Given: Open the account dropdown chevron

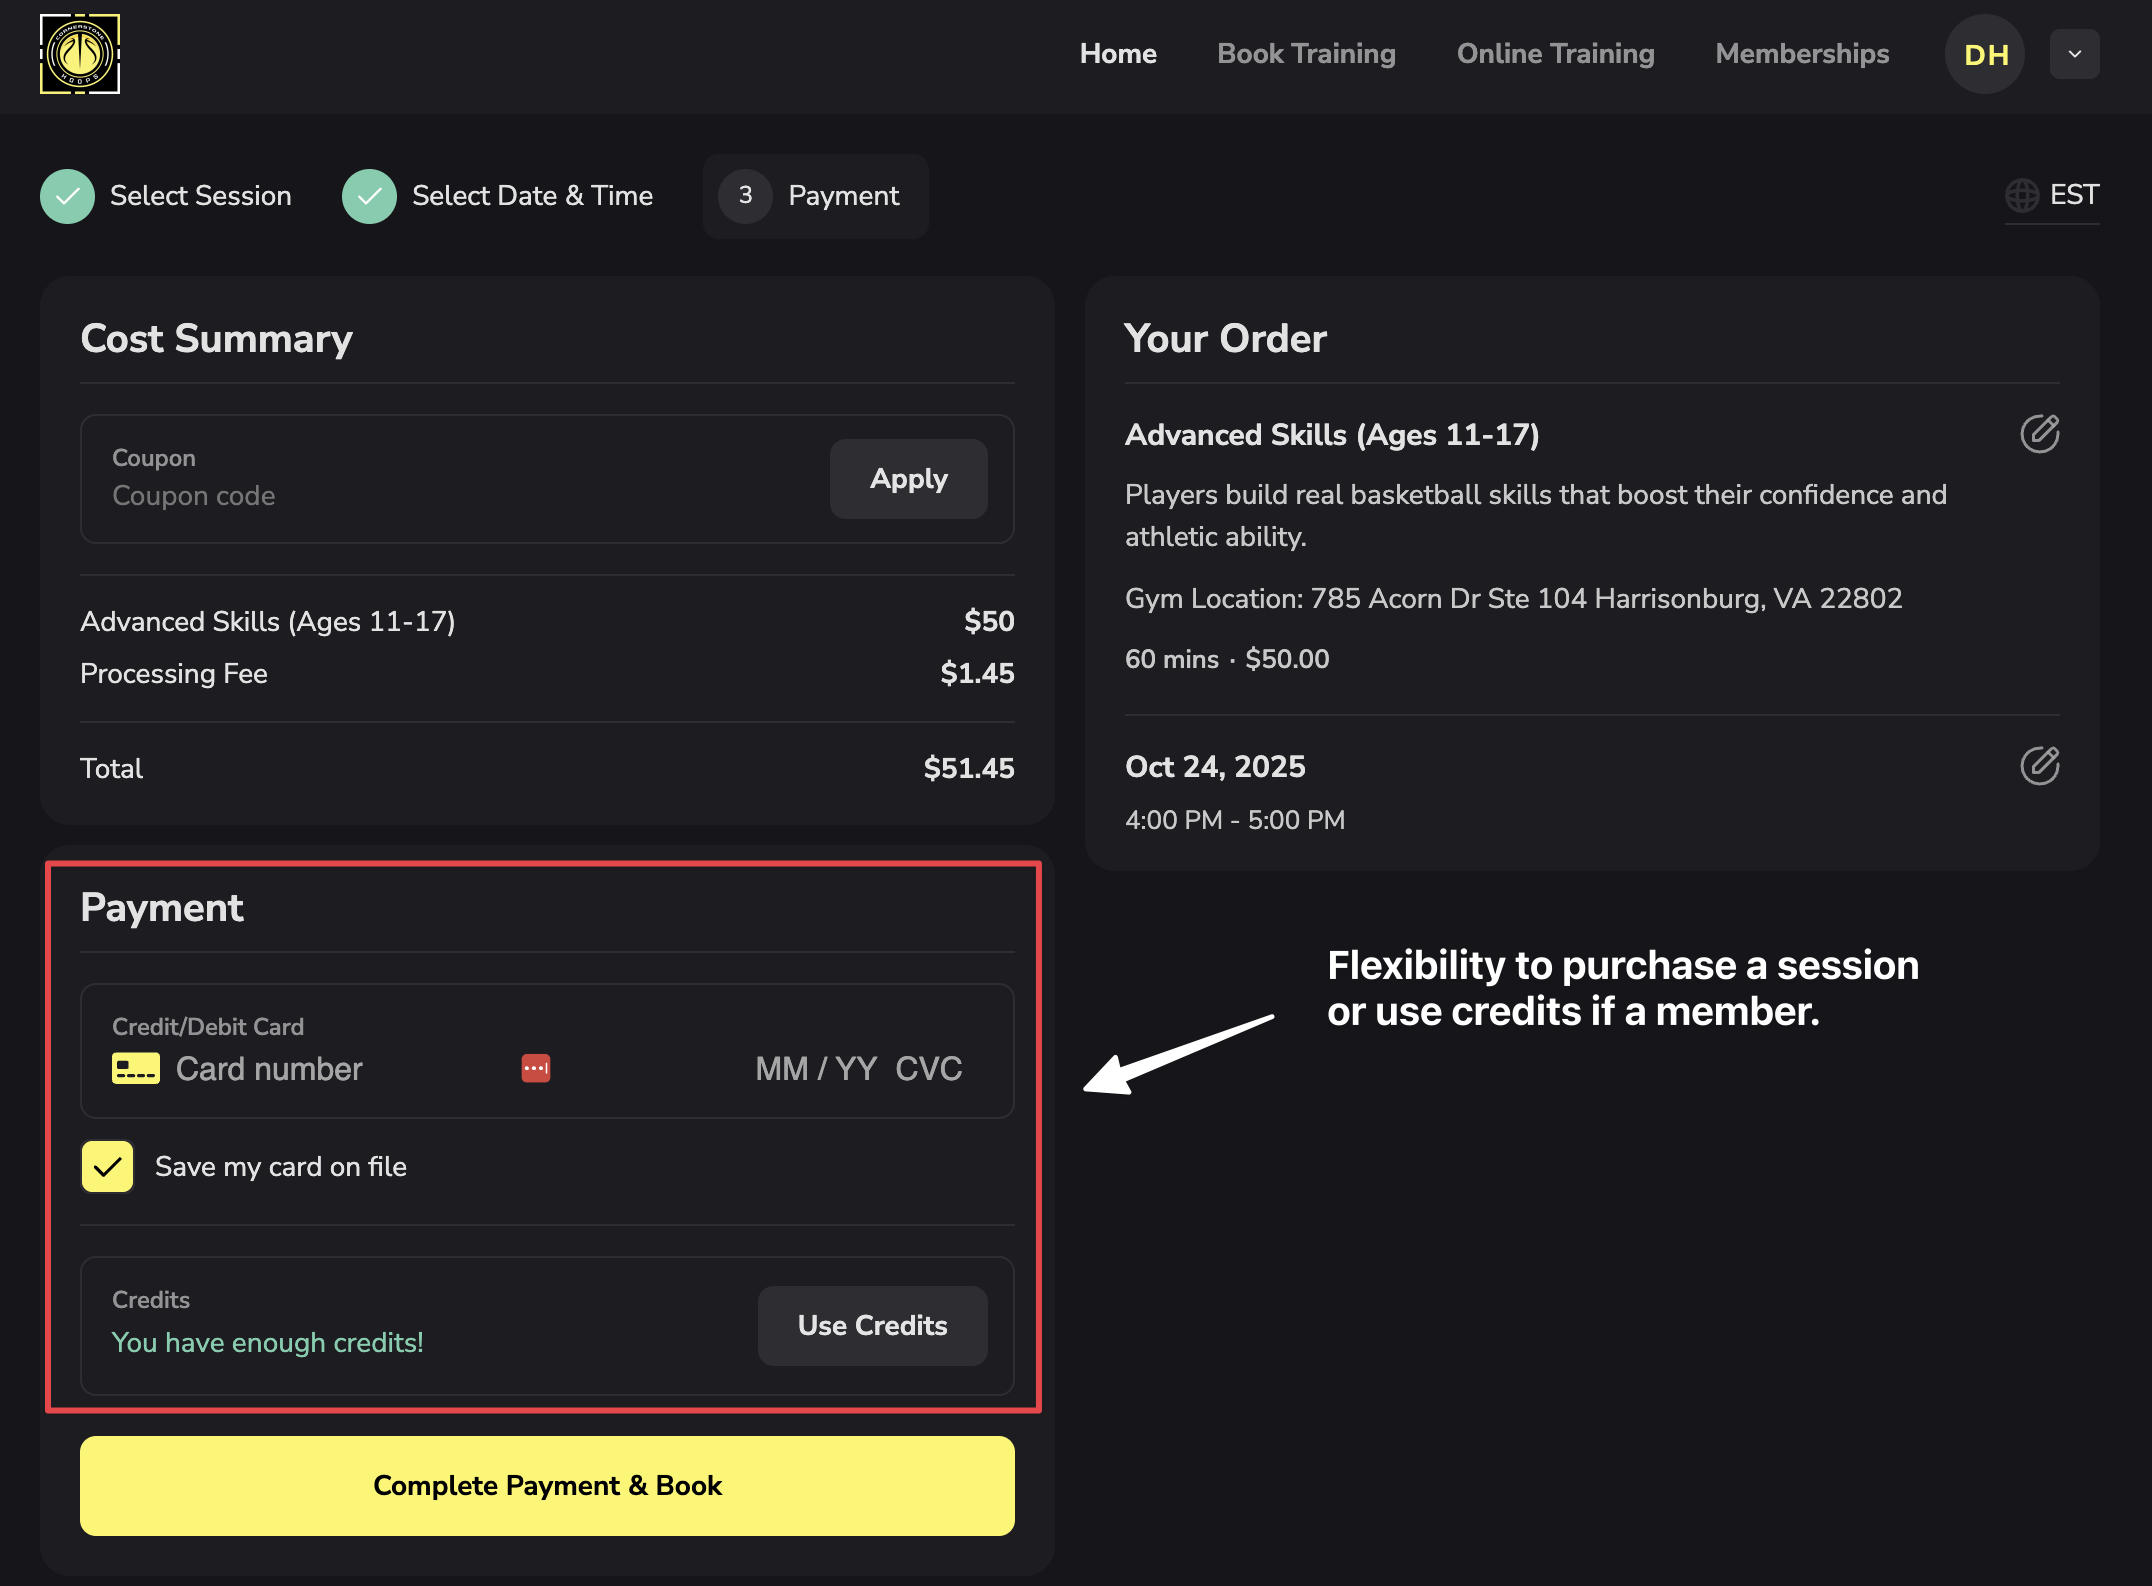Looking at the screenshot, I should 2075,54.
